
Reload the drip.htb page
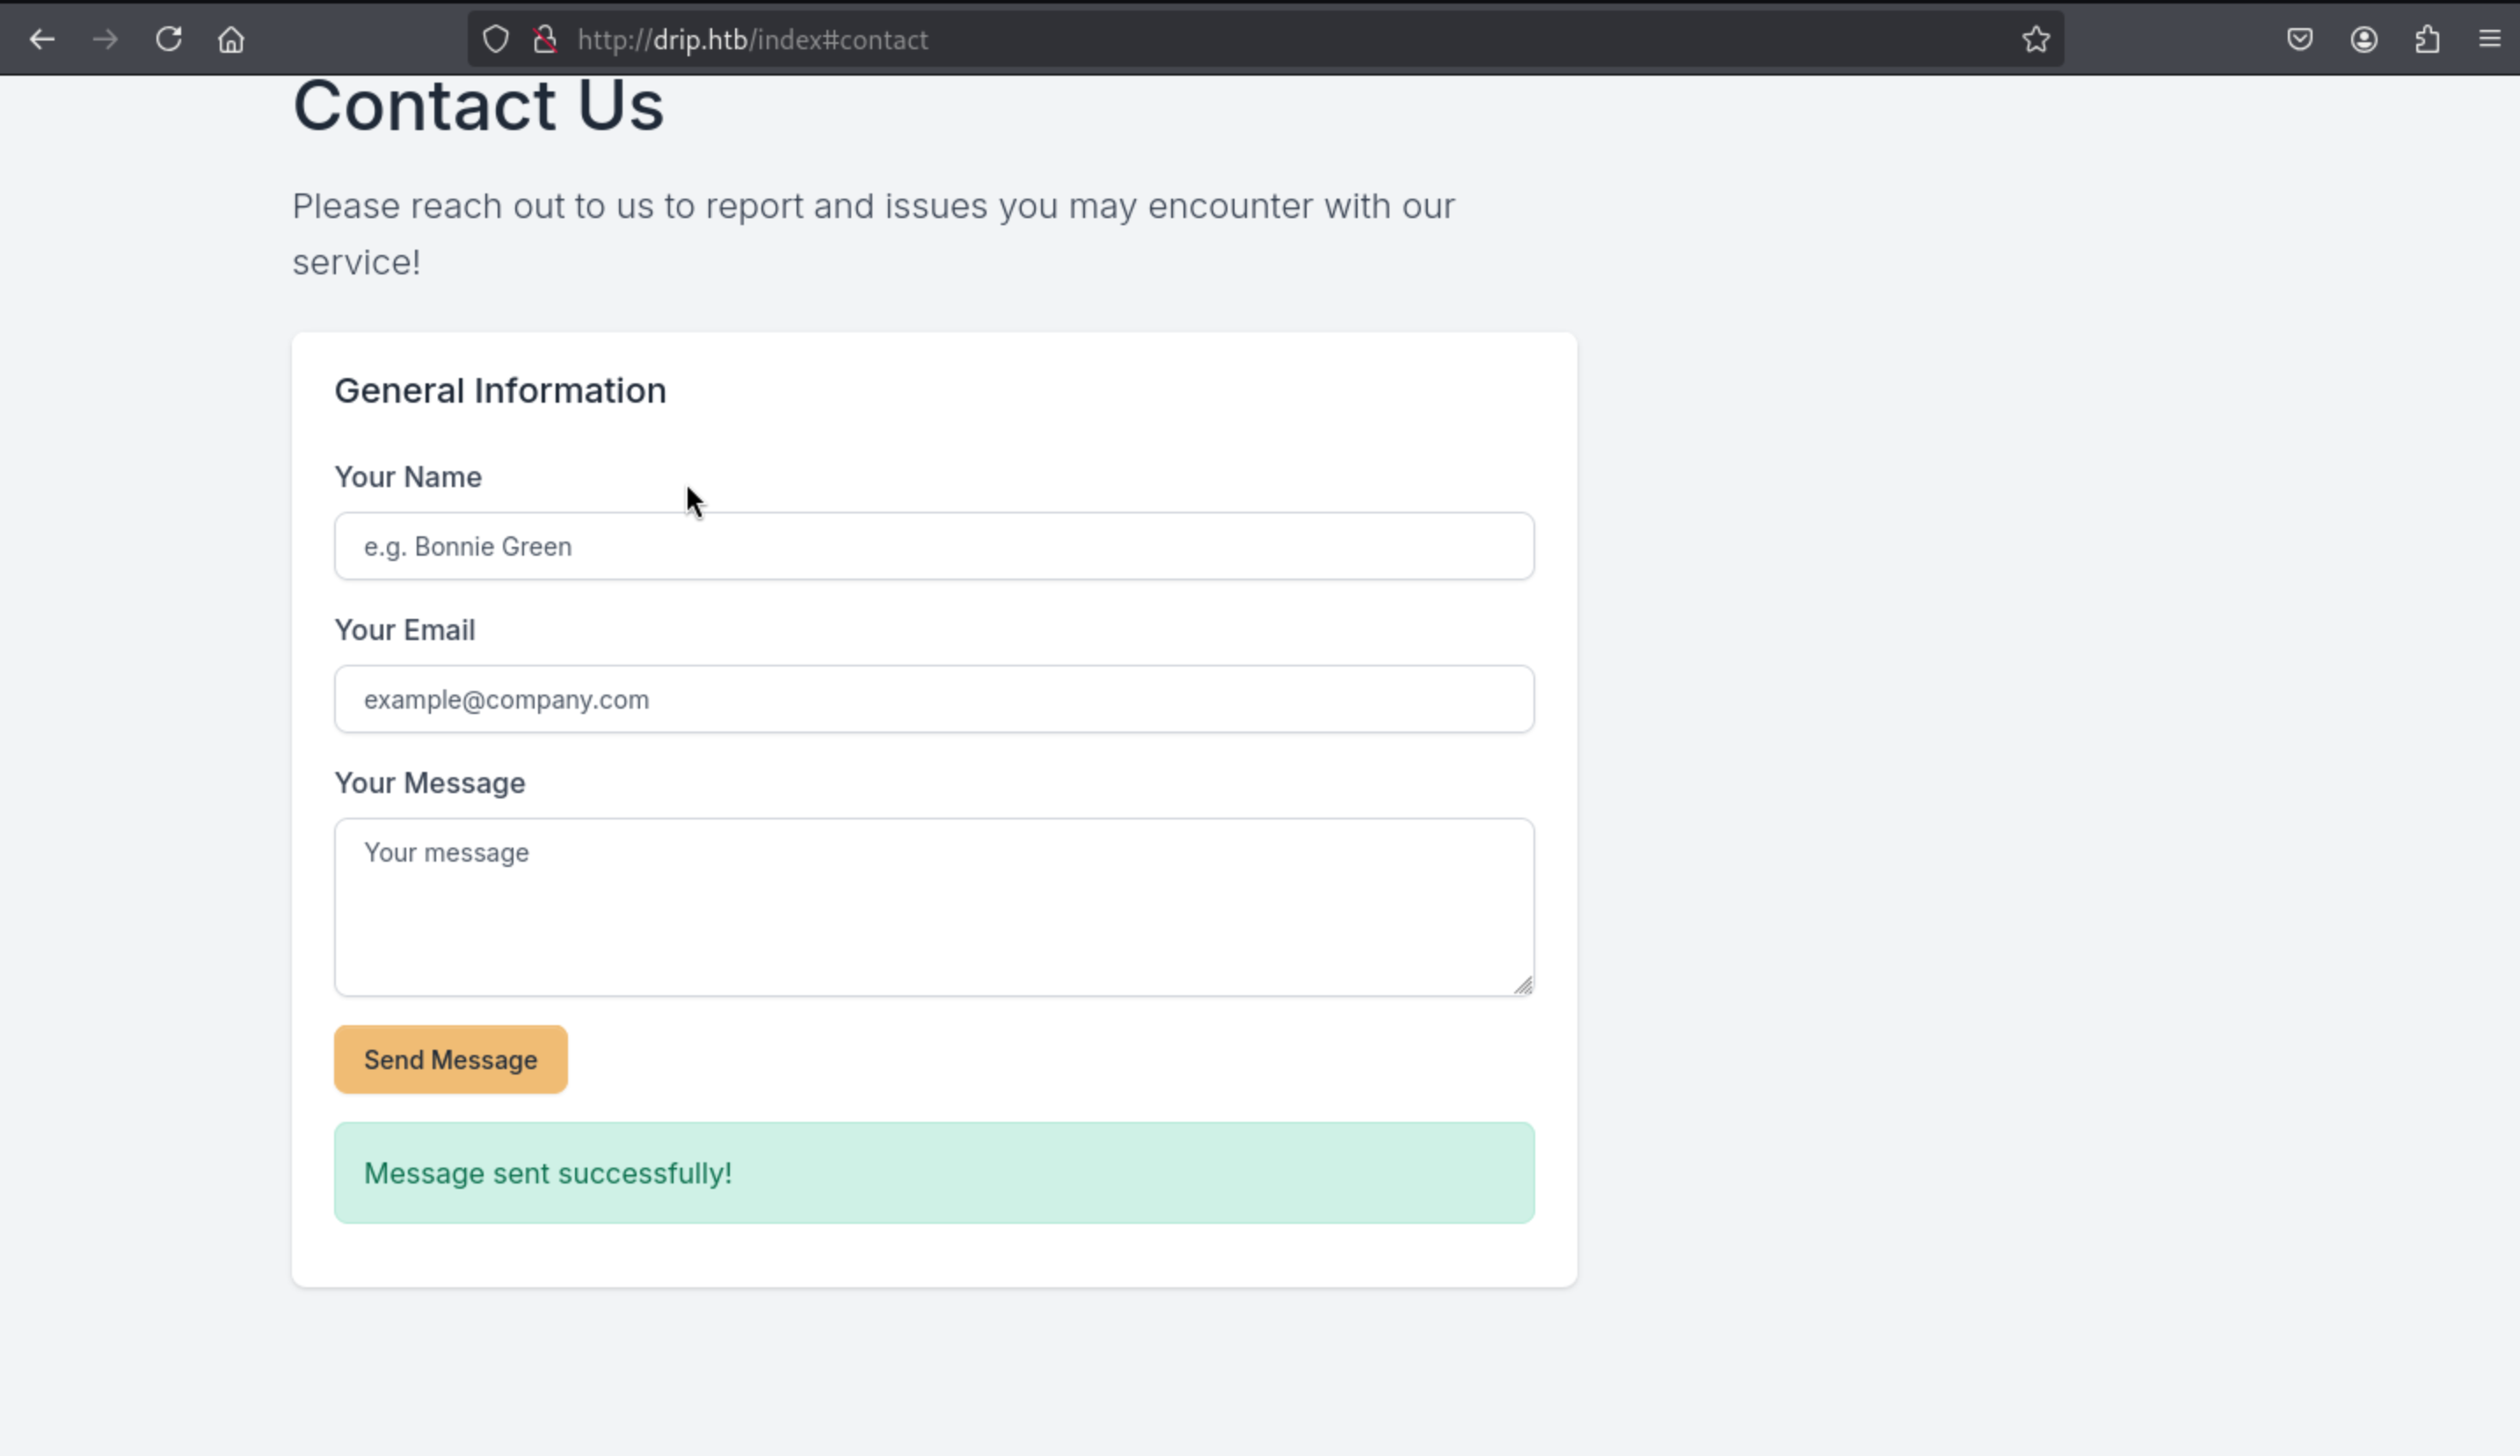click(x=168, y=40)
